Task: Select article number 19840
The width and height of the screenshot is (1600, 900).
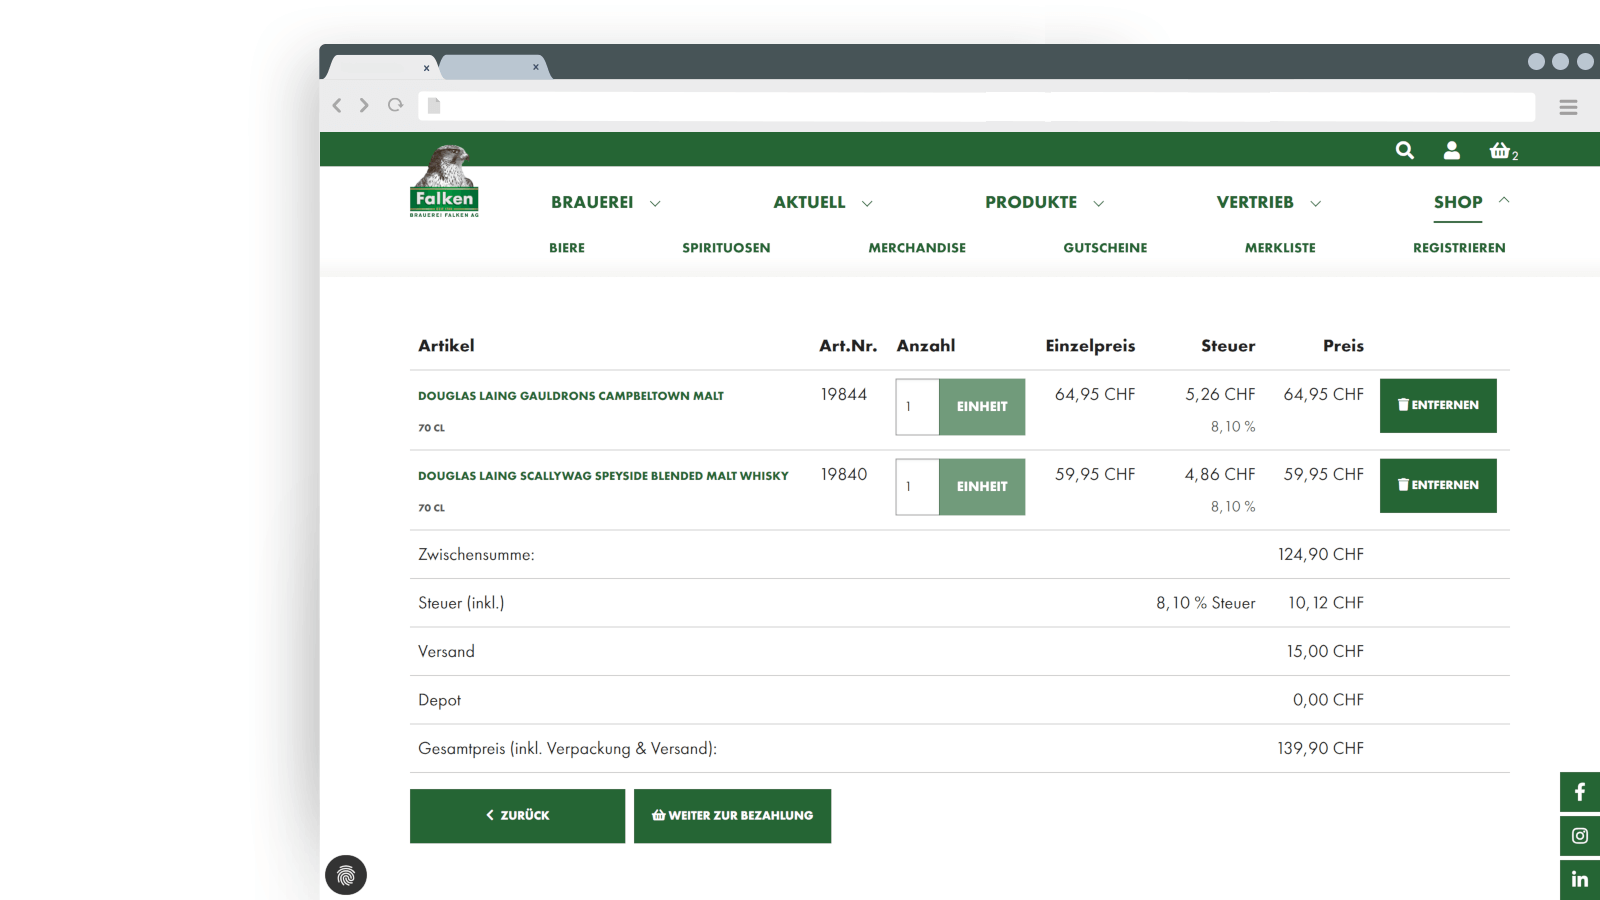Action: [x=844, y=474]
